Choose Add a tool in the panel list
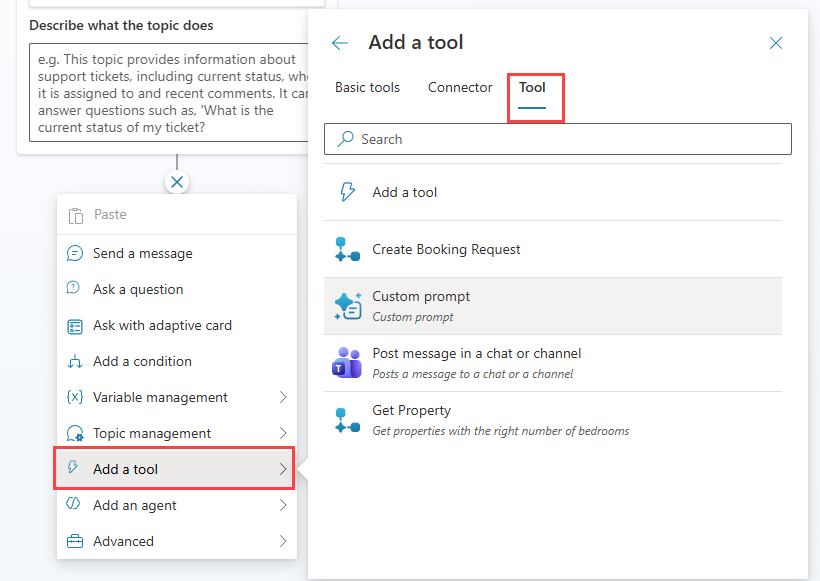820x581 pixels. pyautogui.click(x=553, y=192)
